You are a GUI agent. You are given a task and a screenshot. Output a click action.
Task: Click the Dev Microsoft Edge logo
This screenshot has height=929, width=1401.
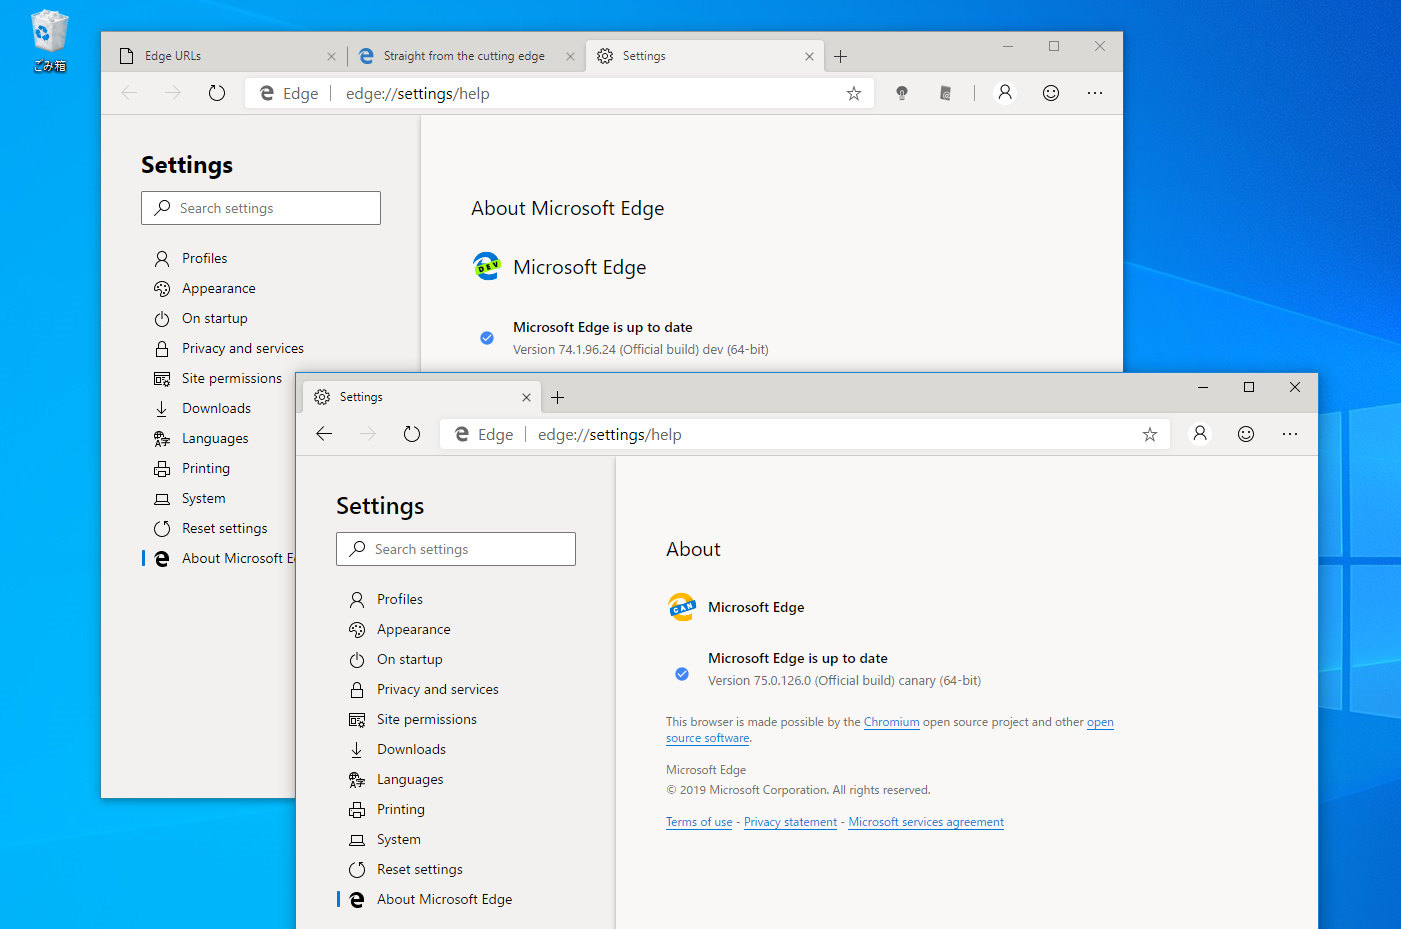pos(487,267)
